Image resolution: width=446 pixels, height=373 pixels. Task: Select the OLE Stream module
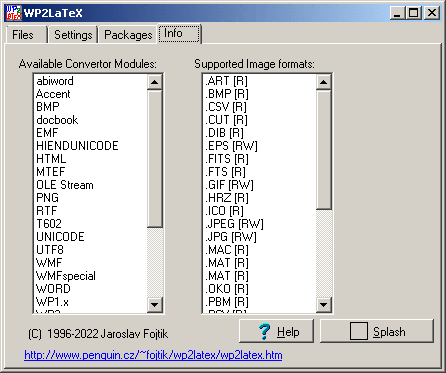[x=91, y=185]
